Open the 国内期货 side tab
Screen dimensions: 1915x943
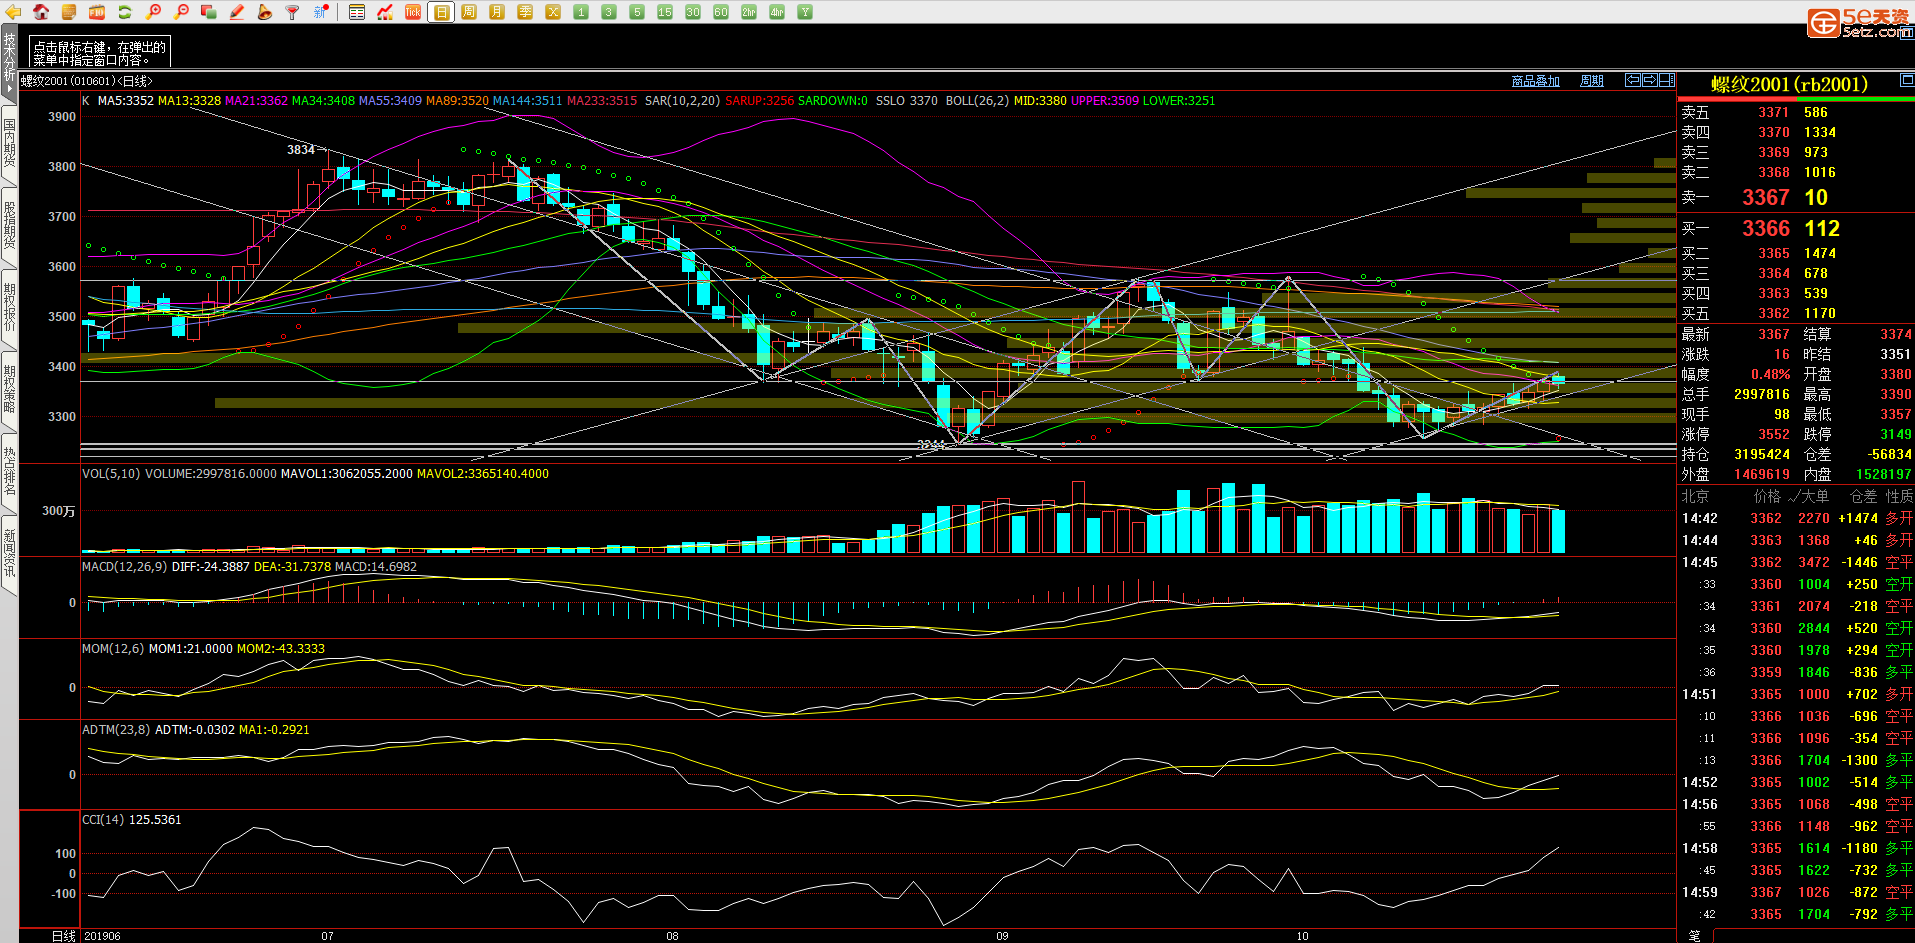pos(9,143)
